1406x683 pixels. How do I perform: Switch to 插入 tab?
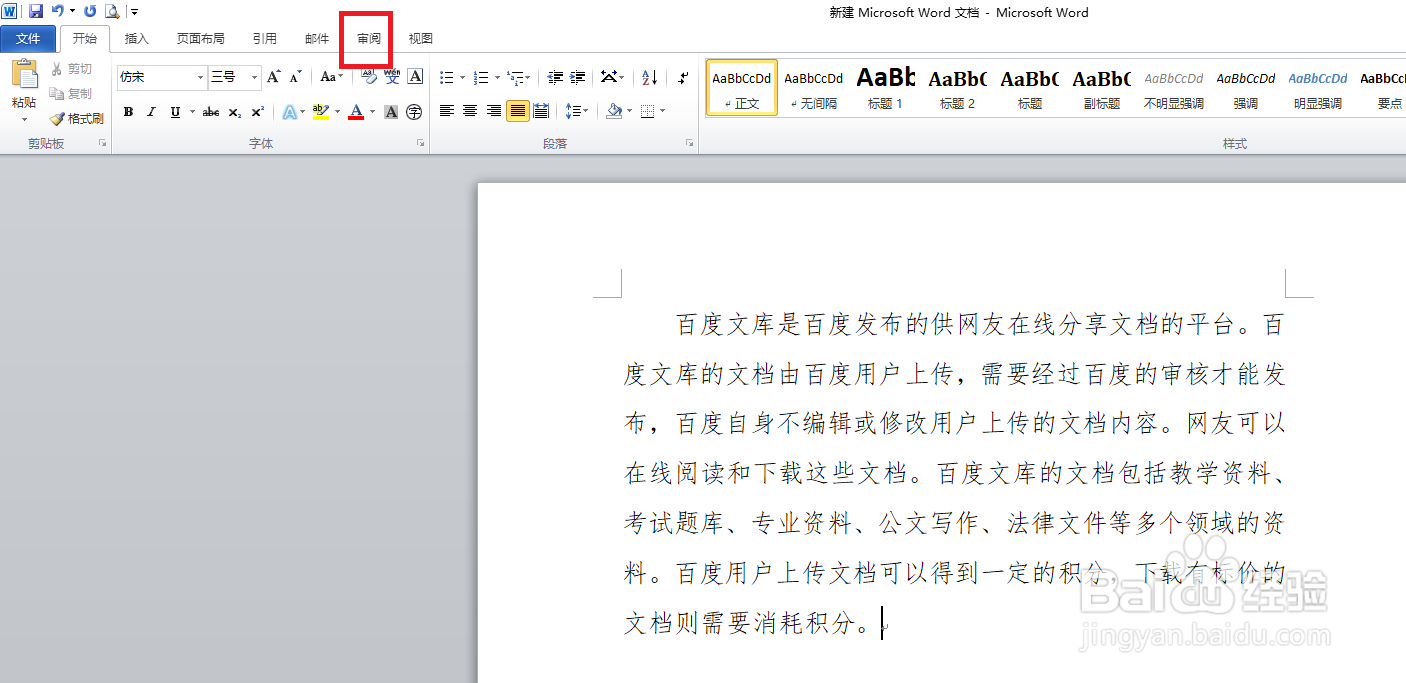coord(137,38)
